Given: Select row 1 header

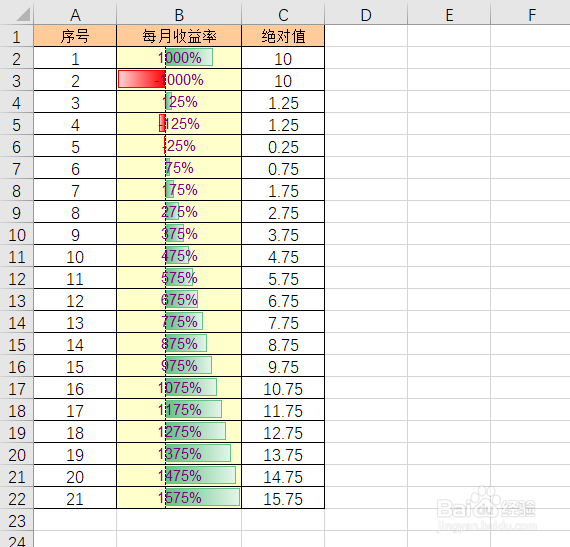Looking at the screenshot, I should (x=17, y=36).
